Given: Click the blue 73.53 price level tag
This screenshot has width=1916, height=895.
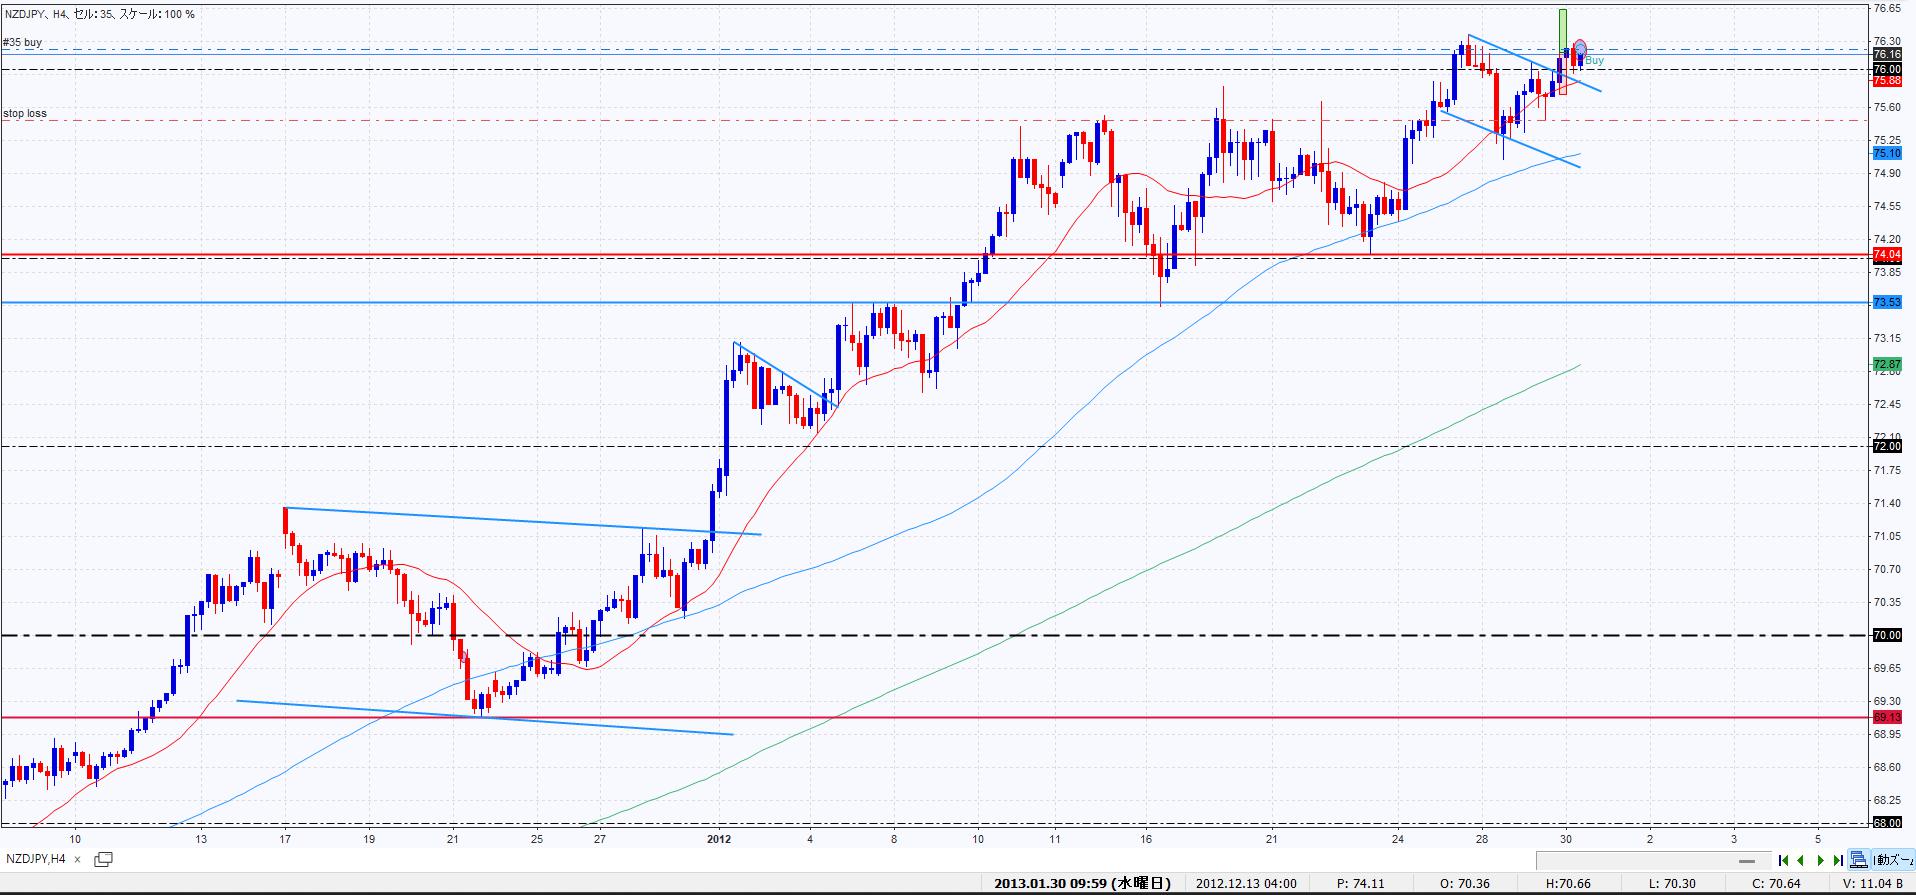Looking at the screenshot, I should tap(1886, 302).
